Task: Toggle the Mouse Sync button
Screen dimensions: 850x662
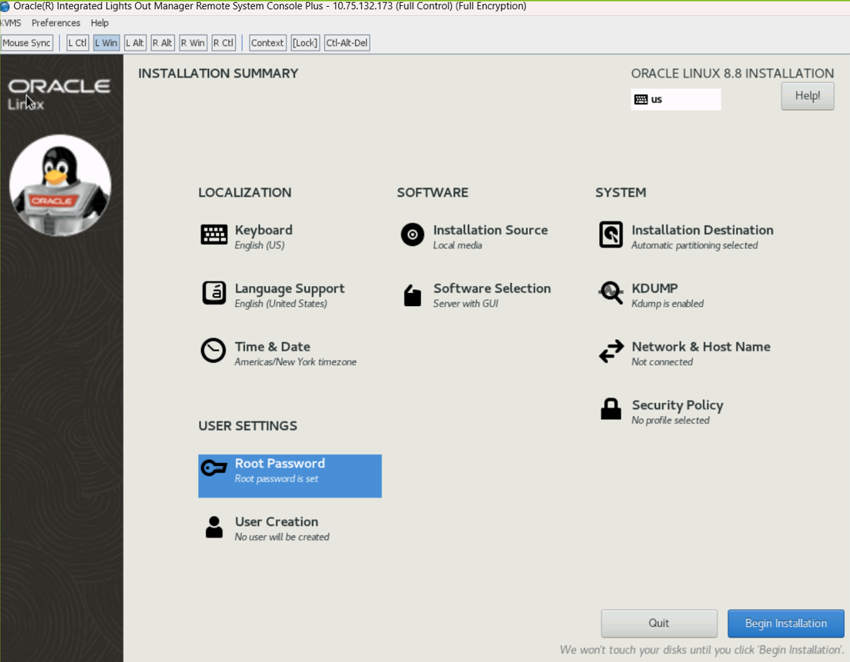Action: point(27,43)
